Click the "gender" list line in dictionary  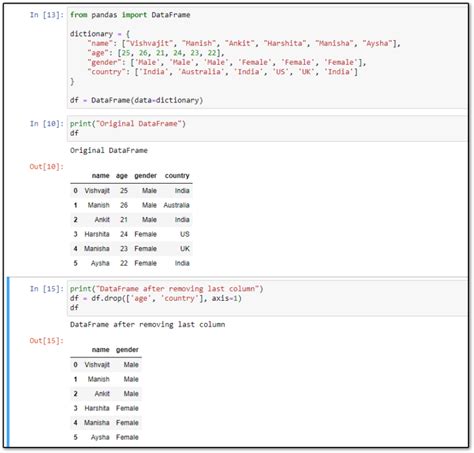227,62
